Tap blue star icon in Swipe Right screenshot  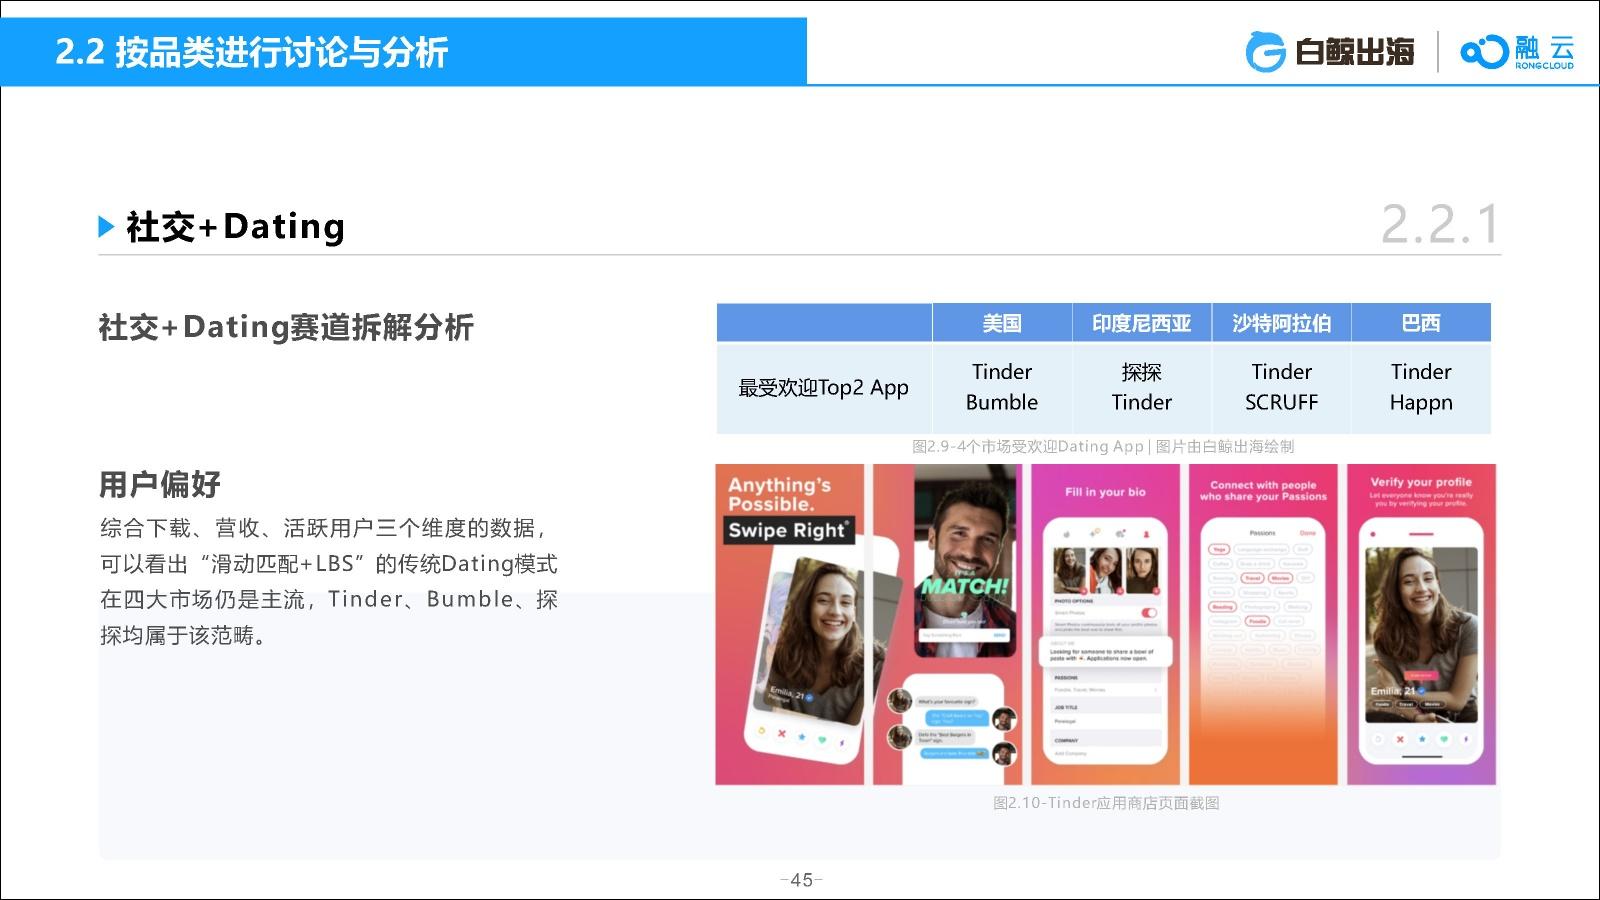tap(802, 738)
